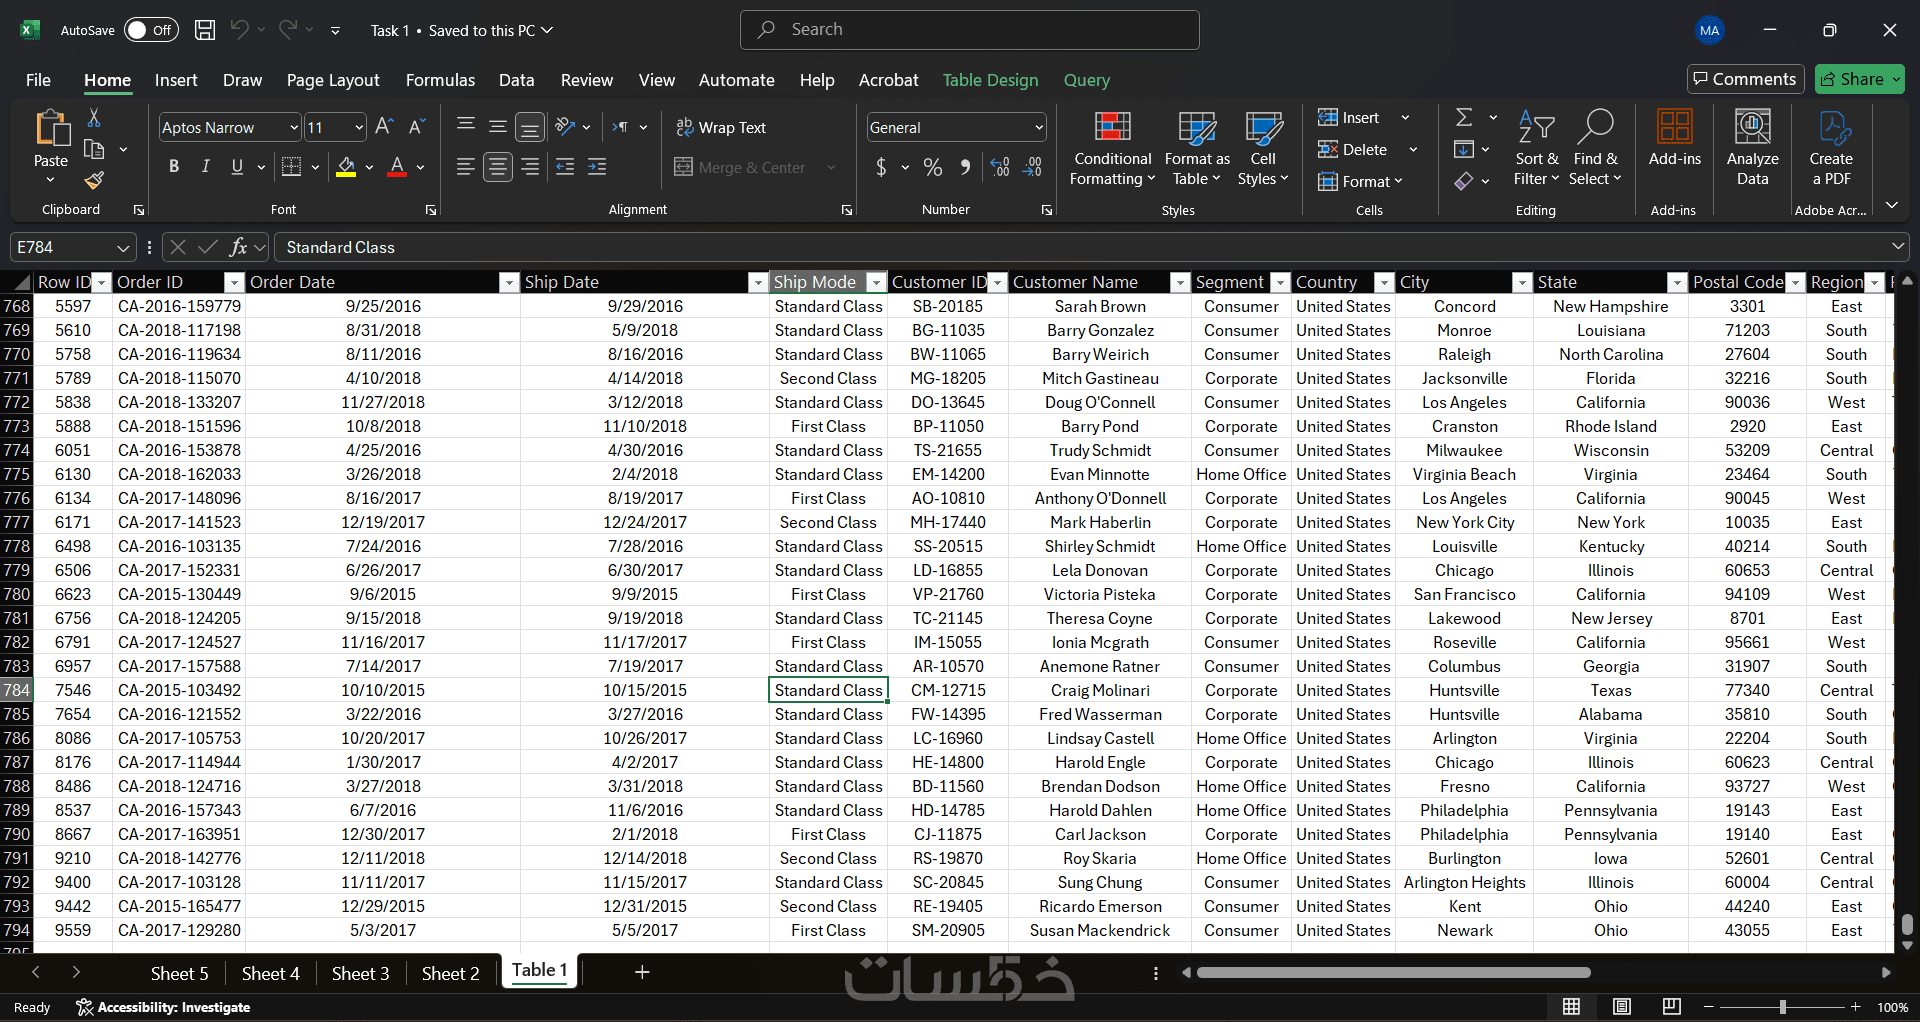Image resolution: width=1920 pixels, height=1022 pixels.
Task: Click the Save icon in title bar
Action: click(x=205, y=30)
